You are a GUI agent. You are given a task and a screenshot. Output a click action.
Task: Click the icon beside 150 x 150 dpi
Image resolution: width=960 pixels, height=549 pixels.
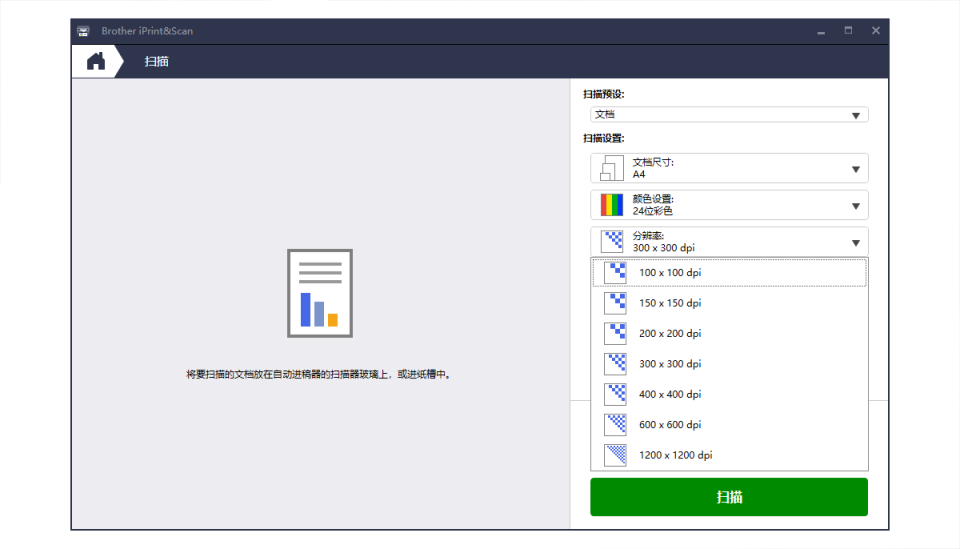[615, 303]
